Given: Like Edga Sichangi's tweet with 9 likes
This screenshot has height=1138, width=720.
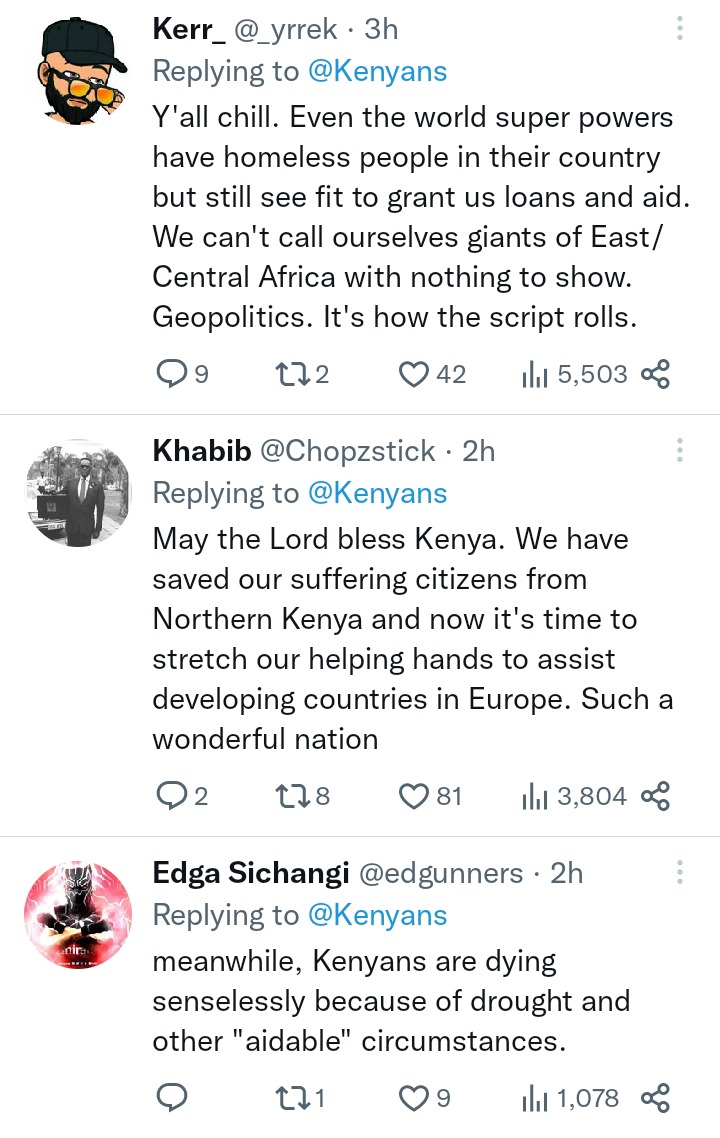Looking at the screenshot, I should click(413, 1099).
